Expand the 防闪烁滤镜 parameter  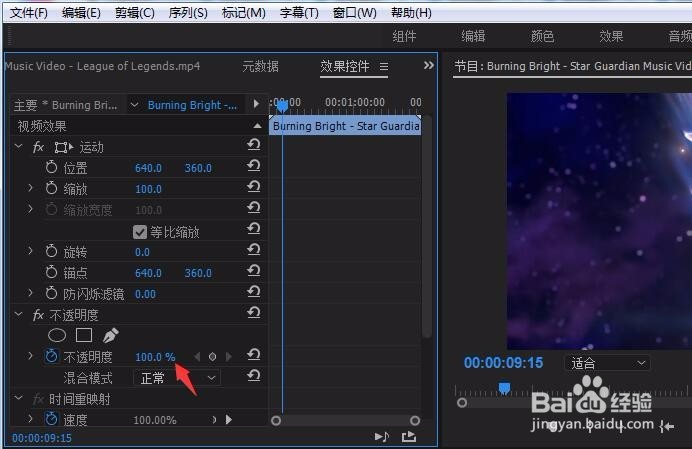[30, 292]
